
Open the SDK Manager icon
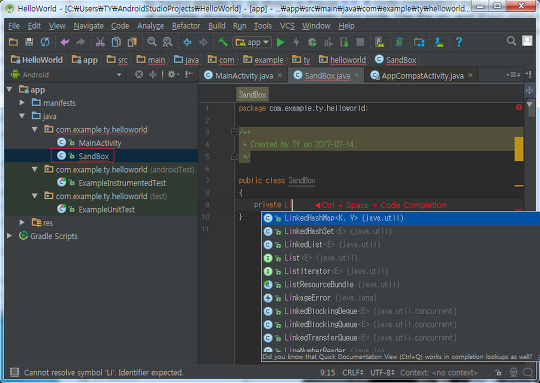(x=439, y=42)
